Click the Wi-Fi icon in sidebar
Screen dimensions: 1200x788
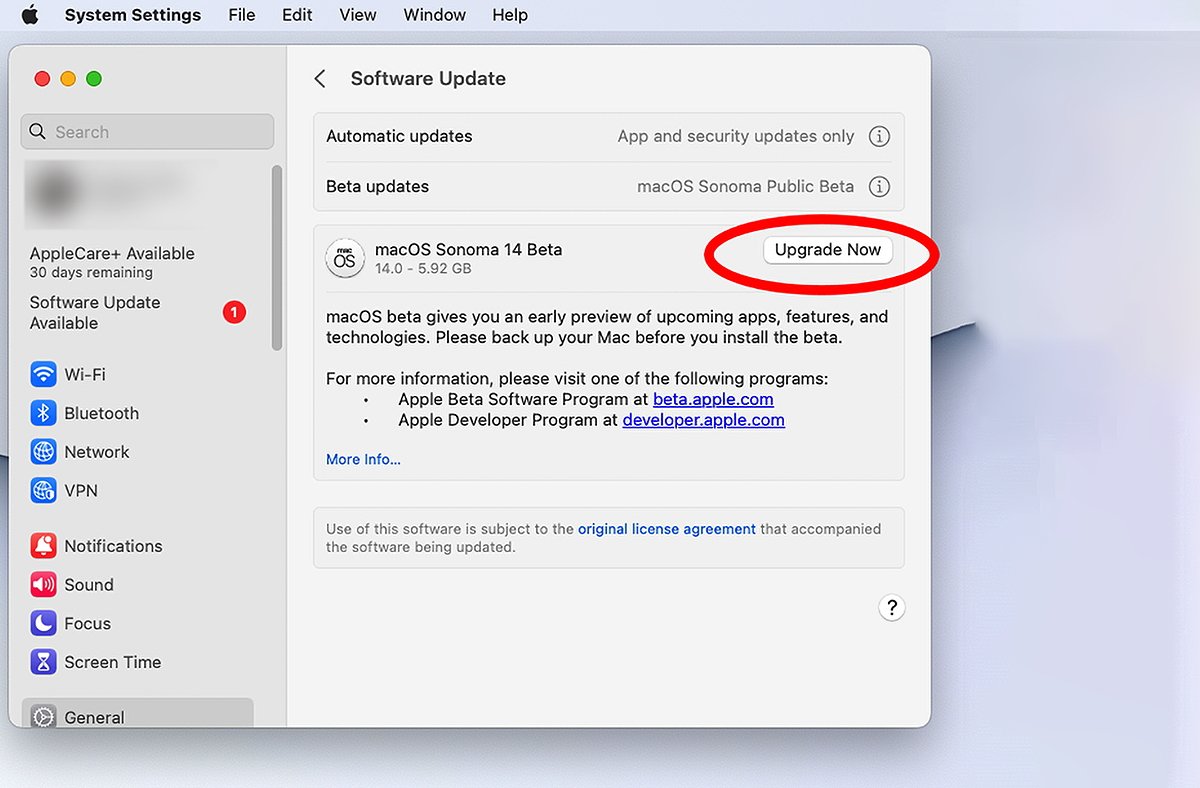tap(43, 374)
